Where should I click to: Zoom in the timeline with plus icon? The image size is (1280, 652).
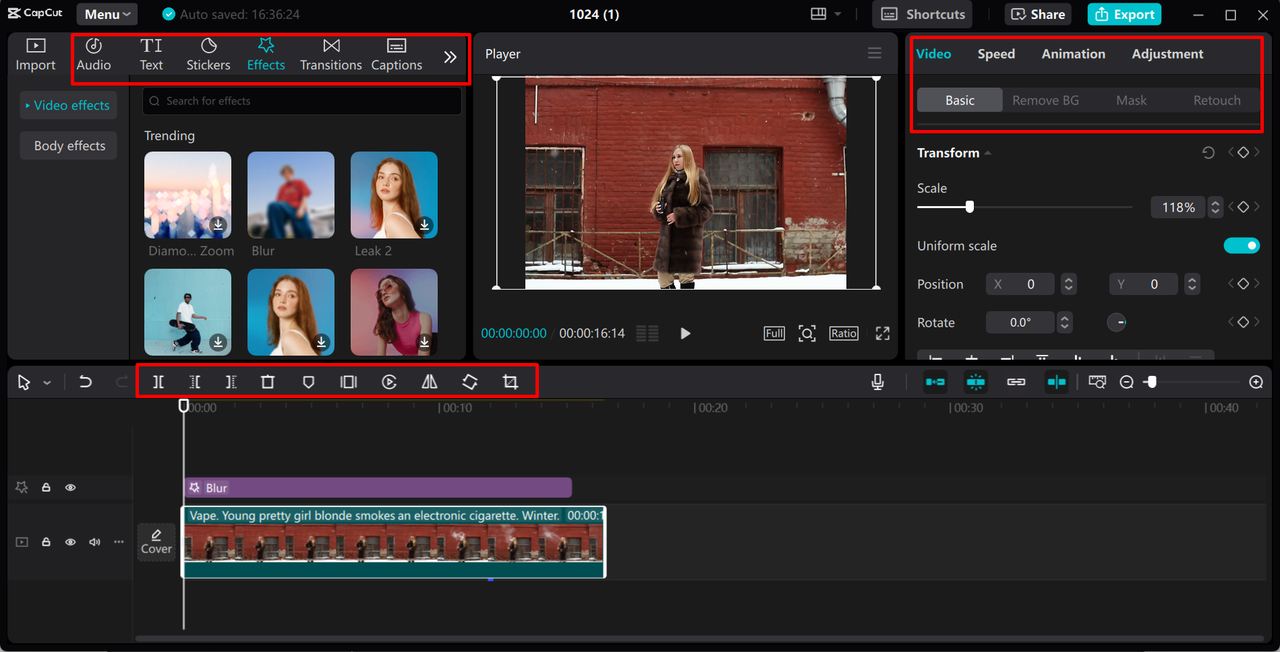[1256, 382]
